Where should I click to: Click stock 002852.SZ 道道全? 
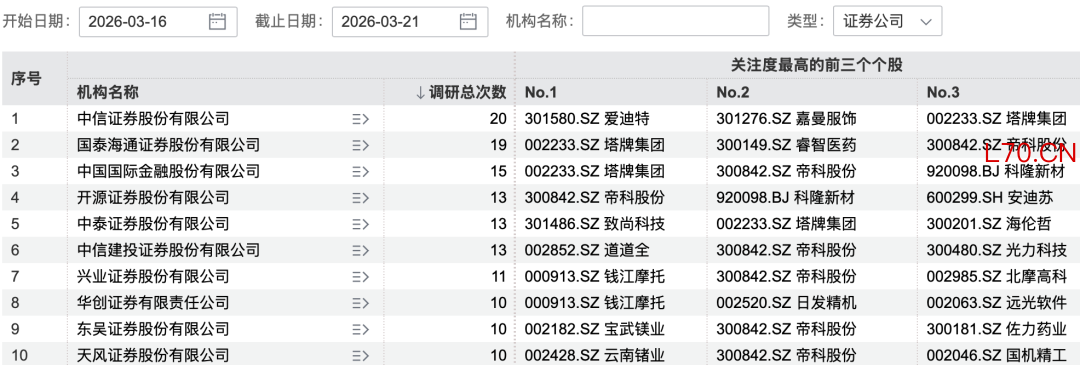pyautogui.click(x=587, y=251)
